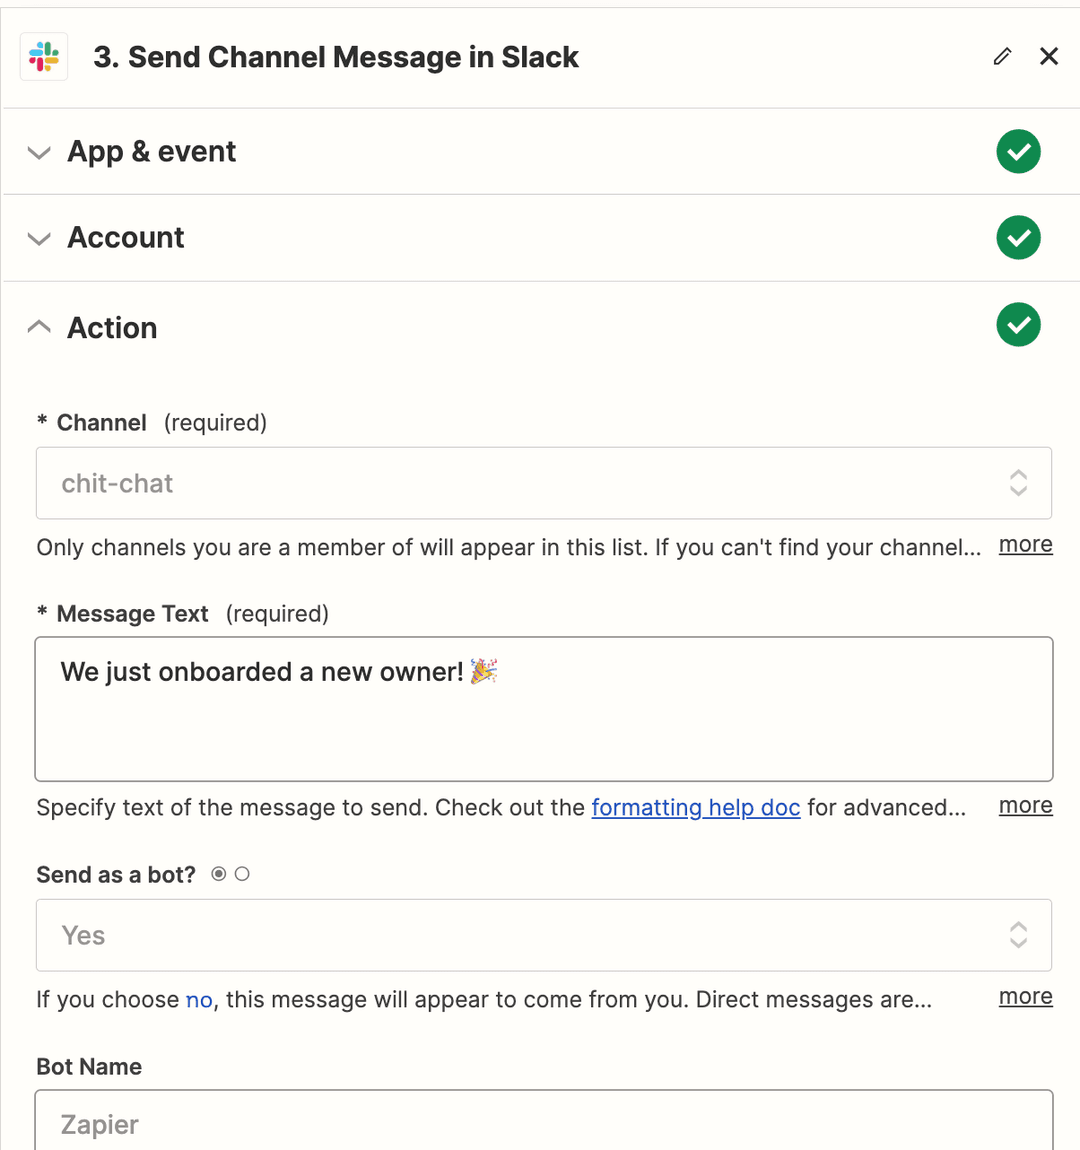
Task: Open the Channel dropdown showing chit-chat
Action: coord(543,483)
